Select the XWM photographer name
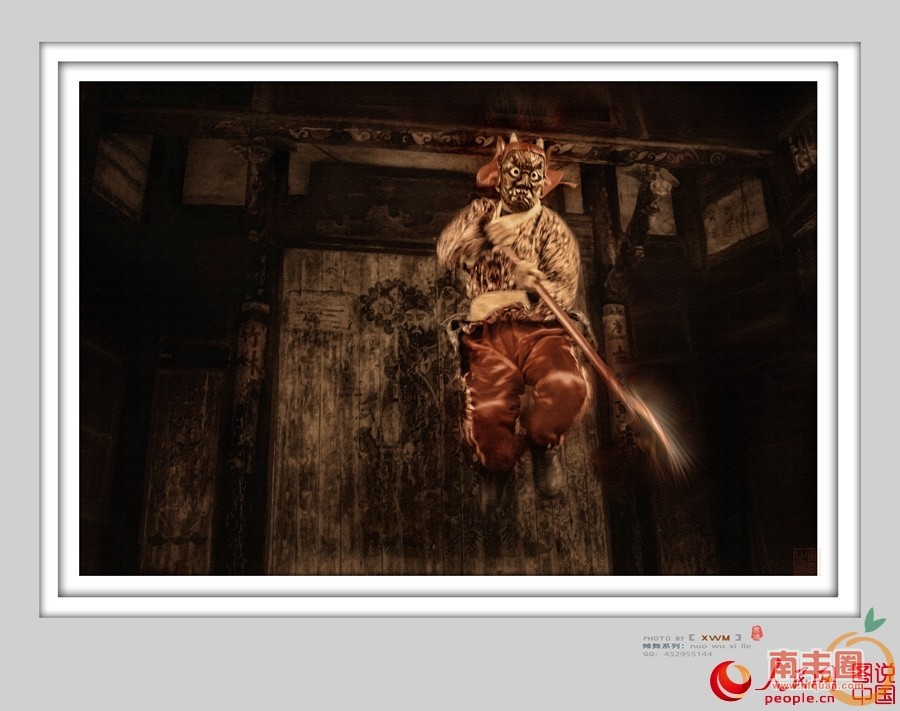The width and height of the screenshot is (900, 711). click(x=714, y=637)
